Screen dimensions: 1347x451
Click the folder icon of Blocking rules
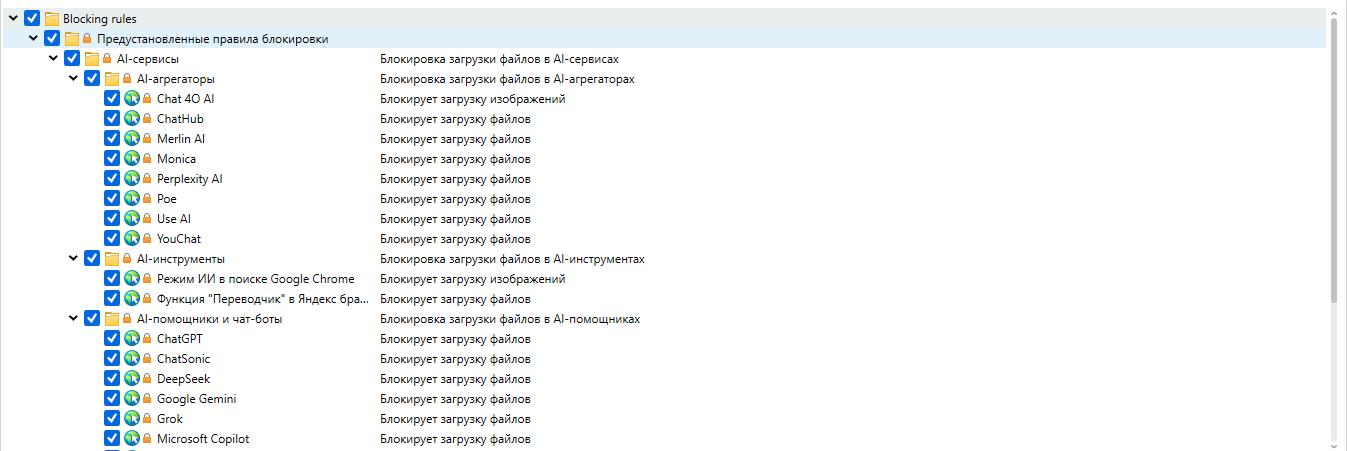click(52, 19)
